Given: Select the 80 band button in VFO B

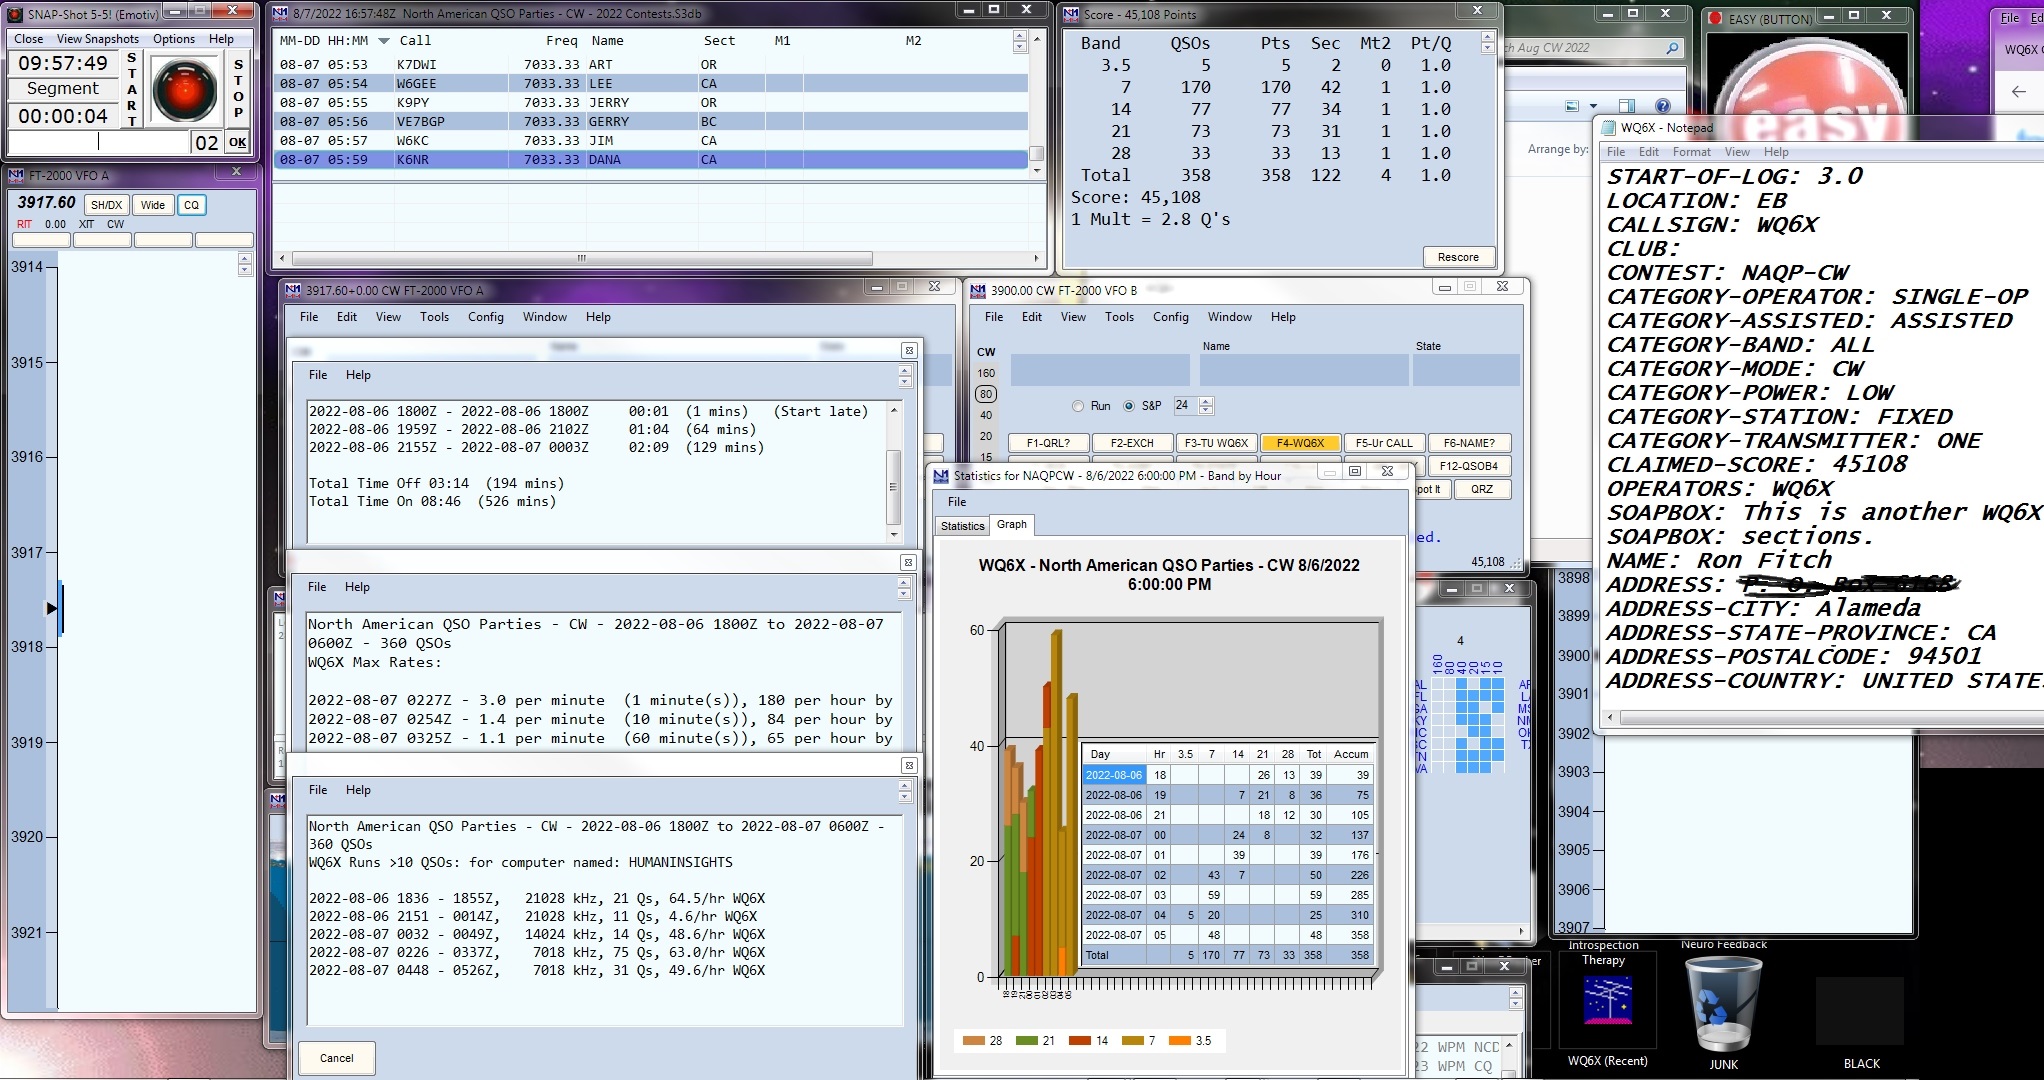Looking at the screenshot, I should (x=986, y=394).
